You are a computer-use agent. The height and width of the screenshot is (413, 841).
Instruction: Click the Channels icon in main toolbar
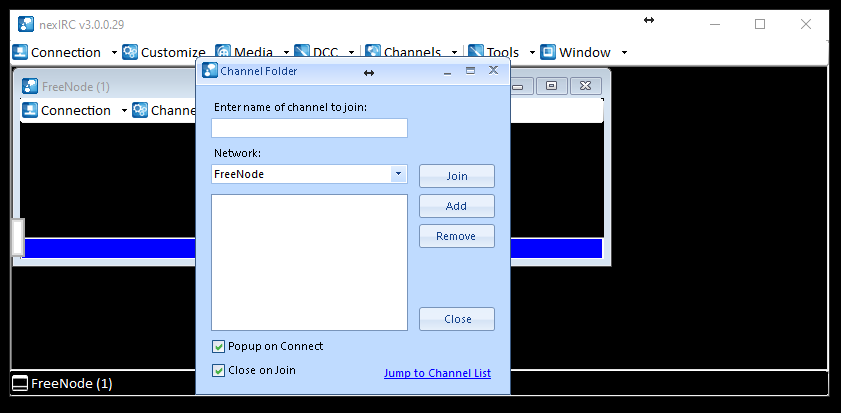coord(373,52)
